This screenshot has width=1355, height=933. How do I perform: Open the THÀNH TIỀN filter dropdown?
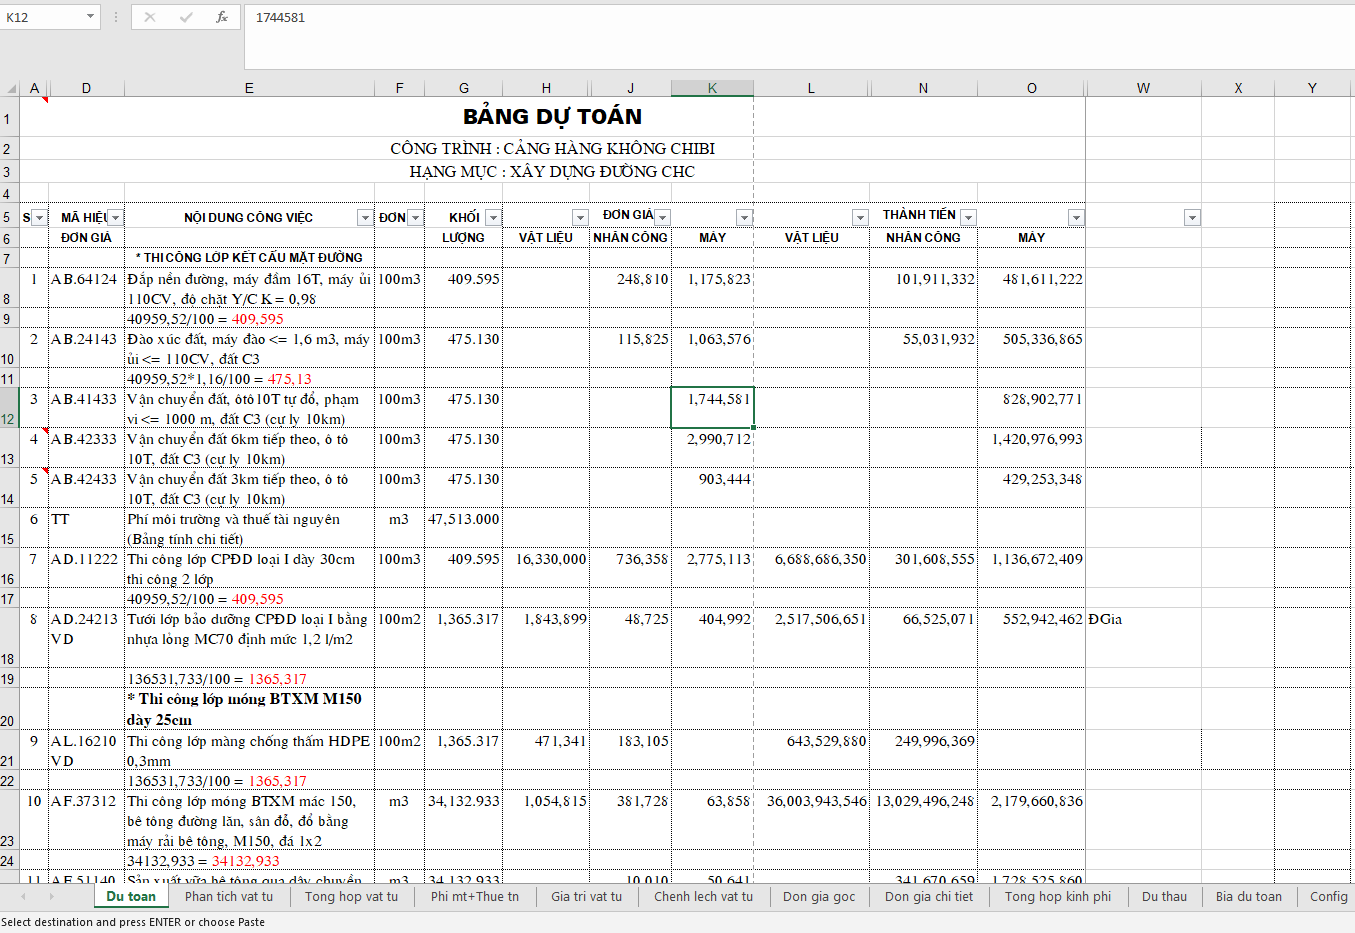[x=968, y=217]
